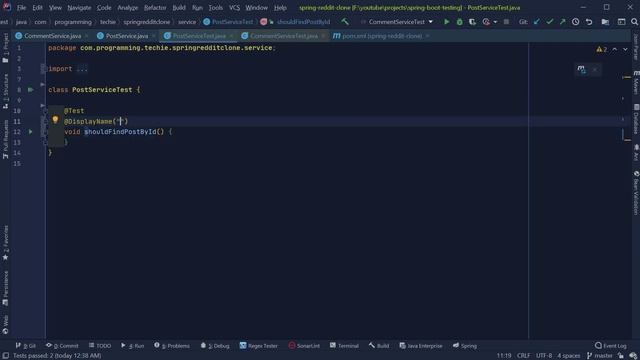Open Terminal tool window button
640x360 pixels.
coord(344,346)
